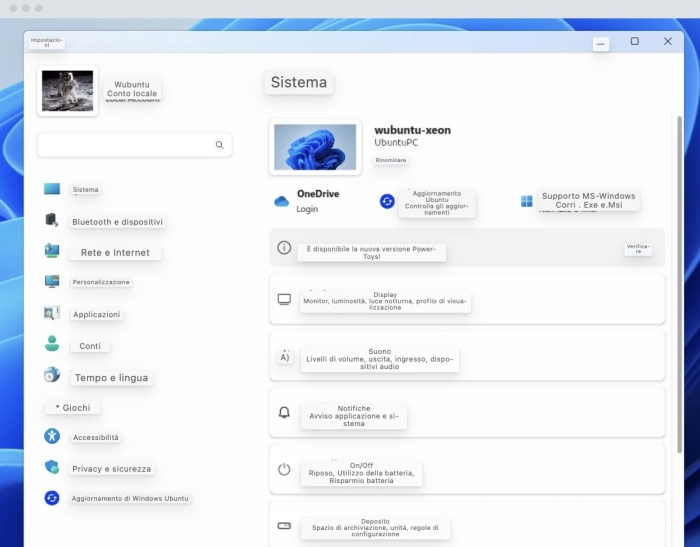Screen dimensions: 700x547
Task: Click the Personalizzazione icon
Action: (x=52, y=281)
